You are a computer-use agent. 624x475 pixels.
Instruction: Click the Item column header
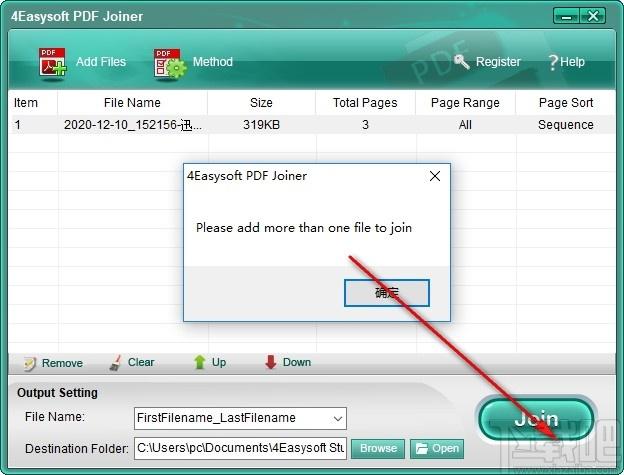pos(26,103)
